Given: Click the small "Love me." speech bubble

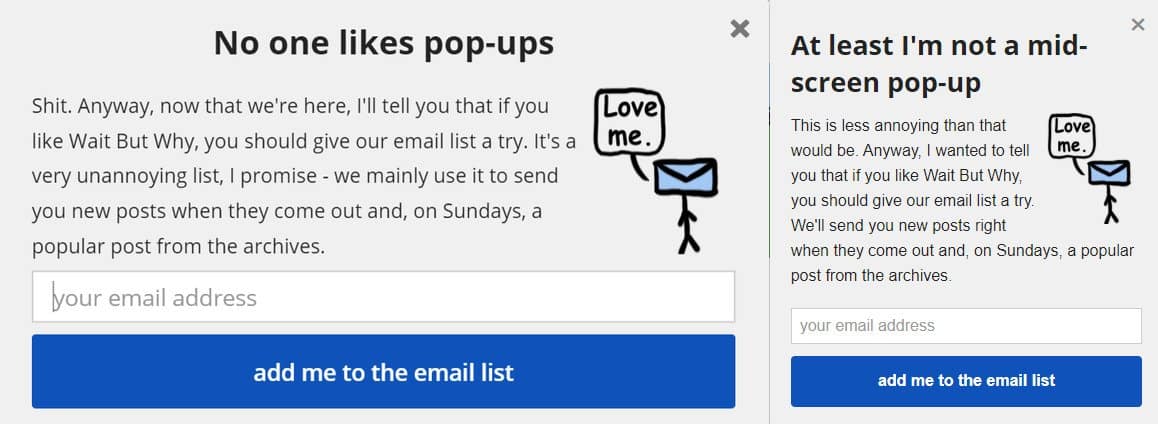Looking at the screenshot, I should click(x=1071, y=136).
